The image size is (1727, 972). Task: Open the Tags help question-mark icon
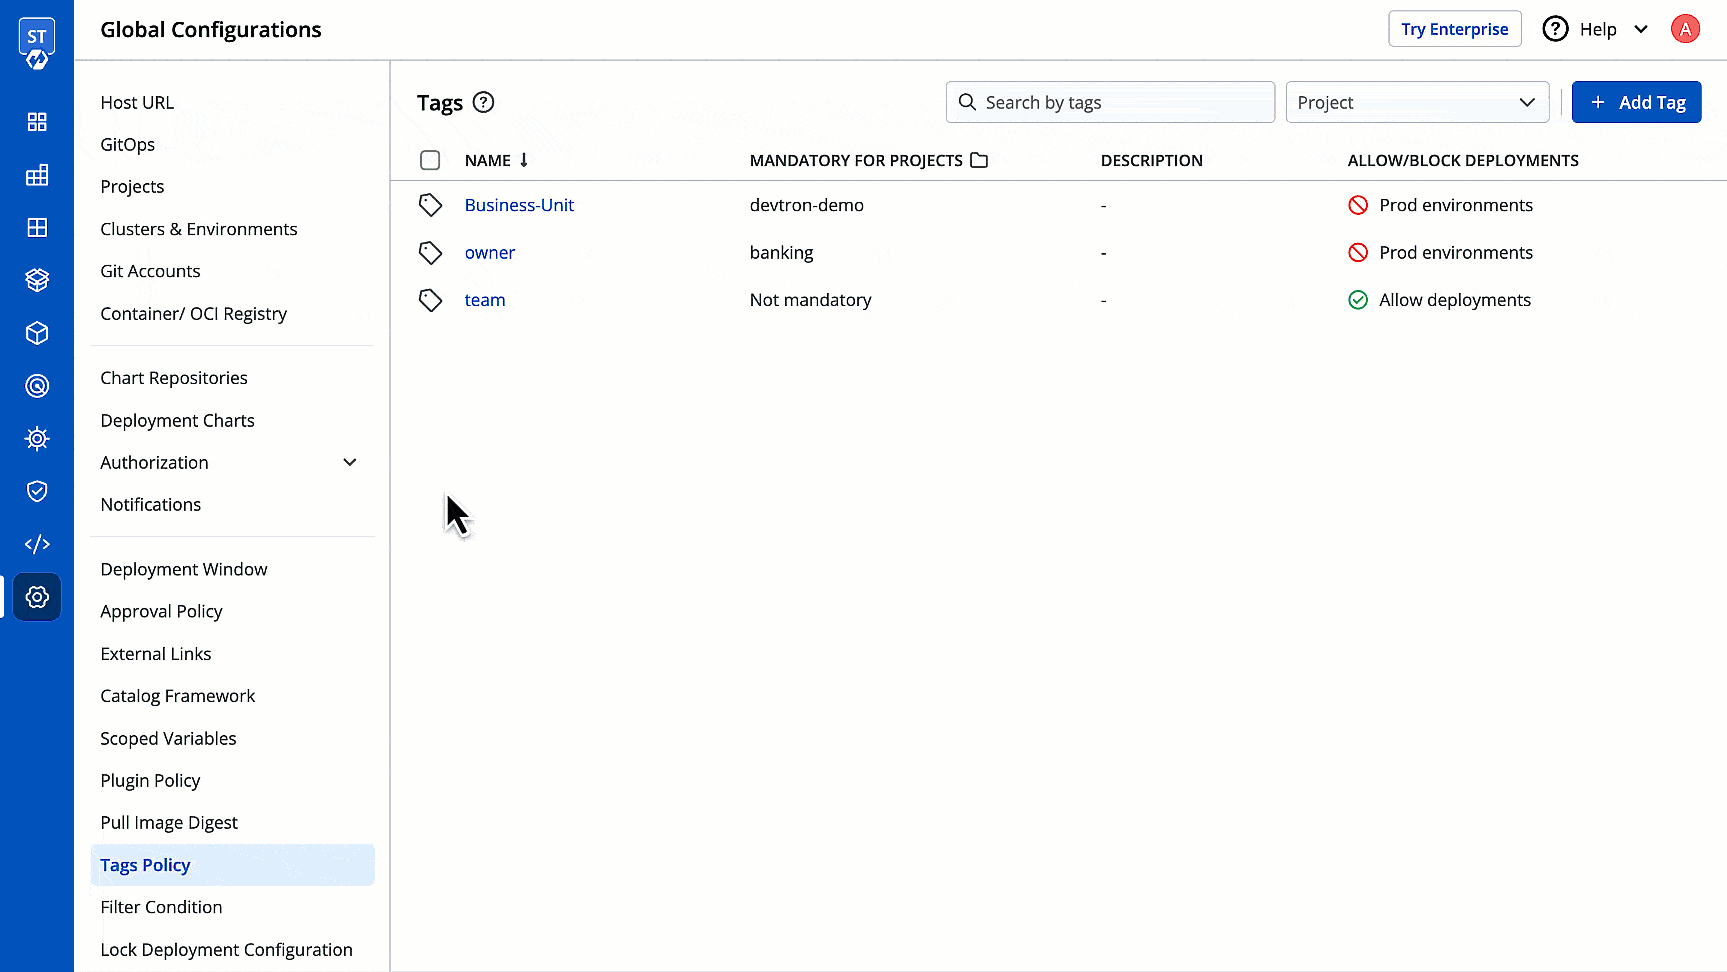click(484, 102)
